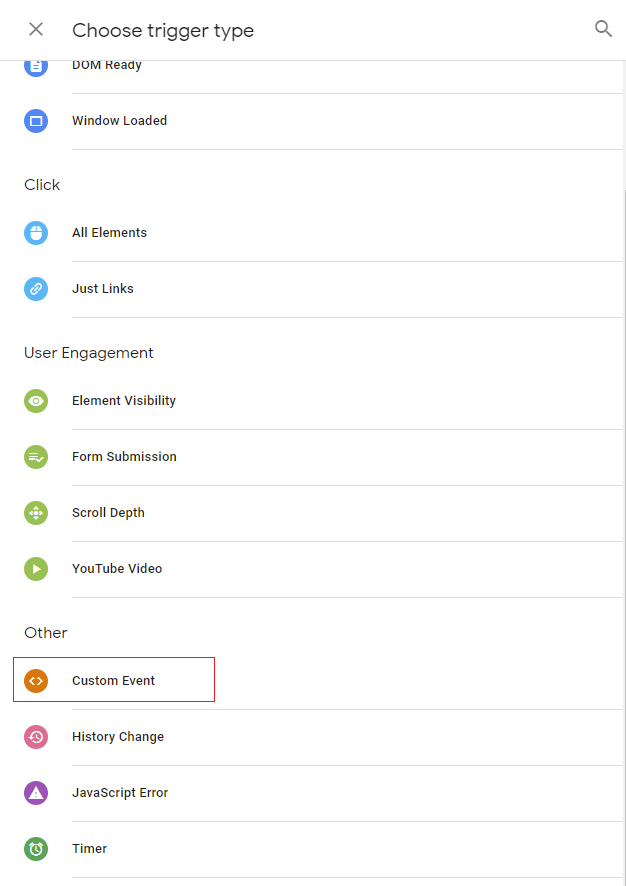This screenshot has height=886, width=626.
Task: Click the Form Submission green icon
Action: coord(36,457)
